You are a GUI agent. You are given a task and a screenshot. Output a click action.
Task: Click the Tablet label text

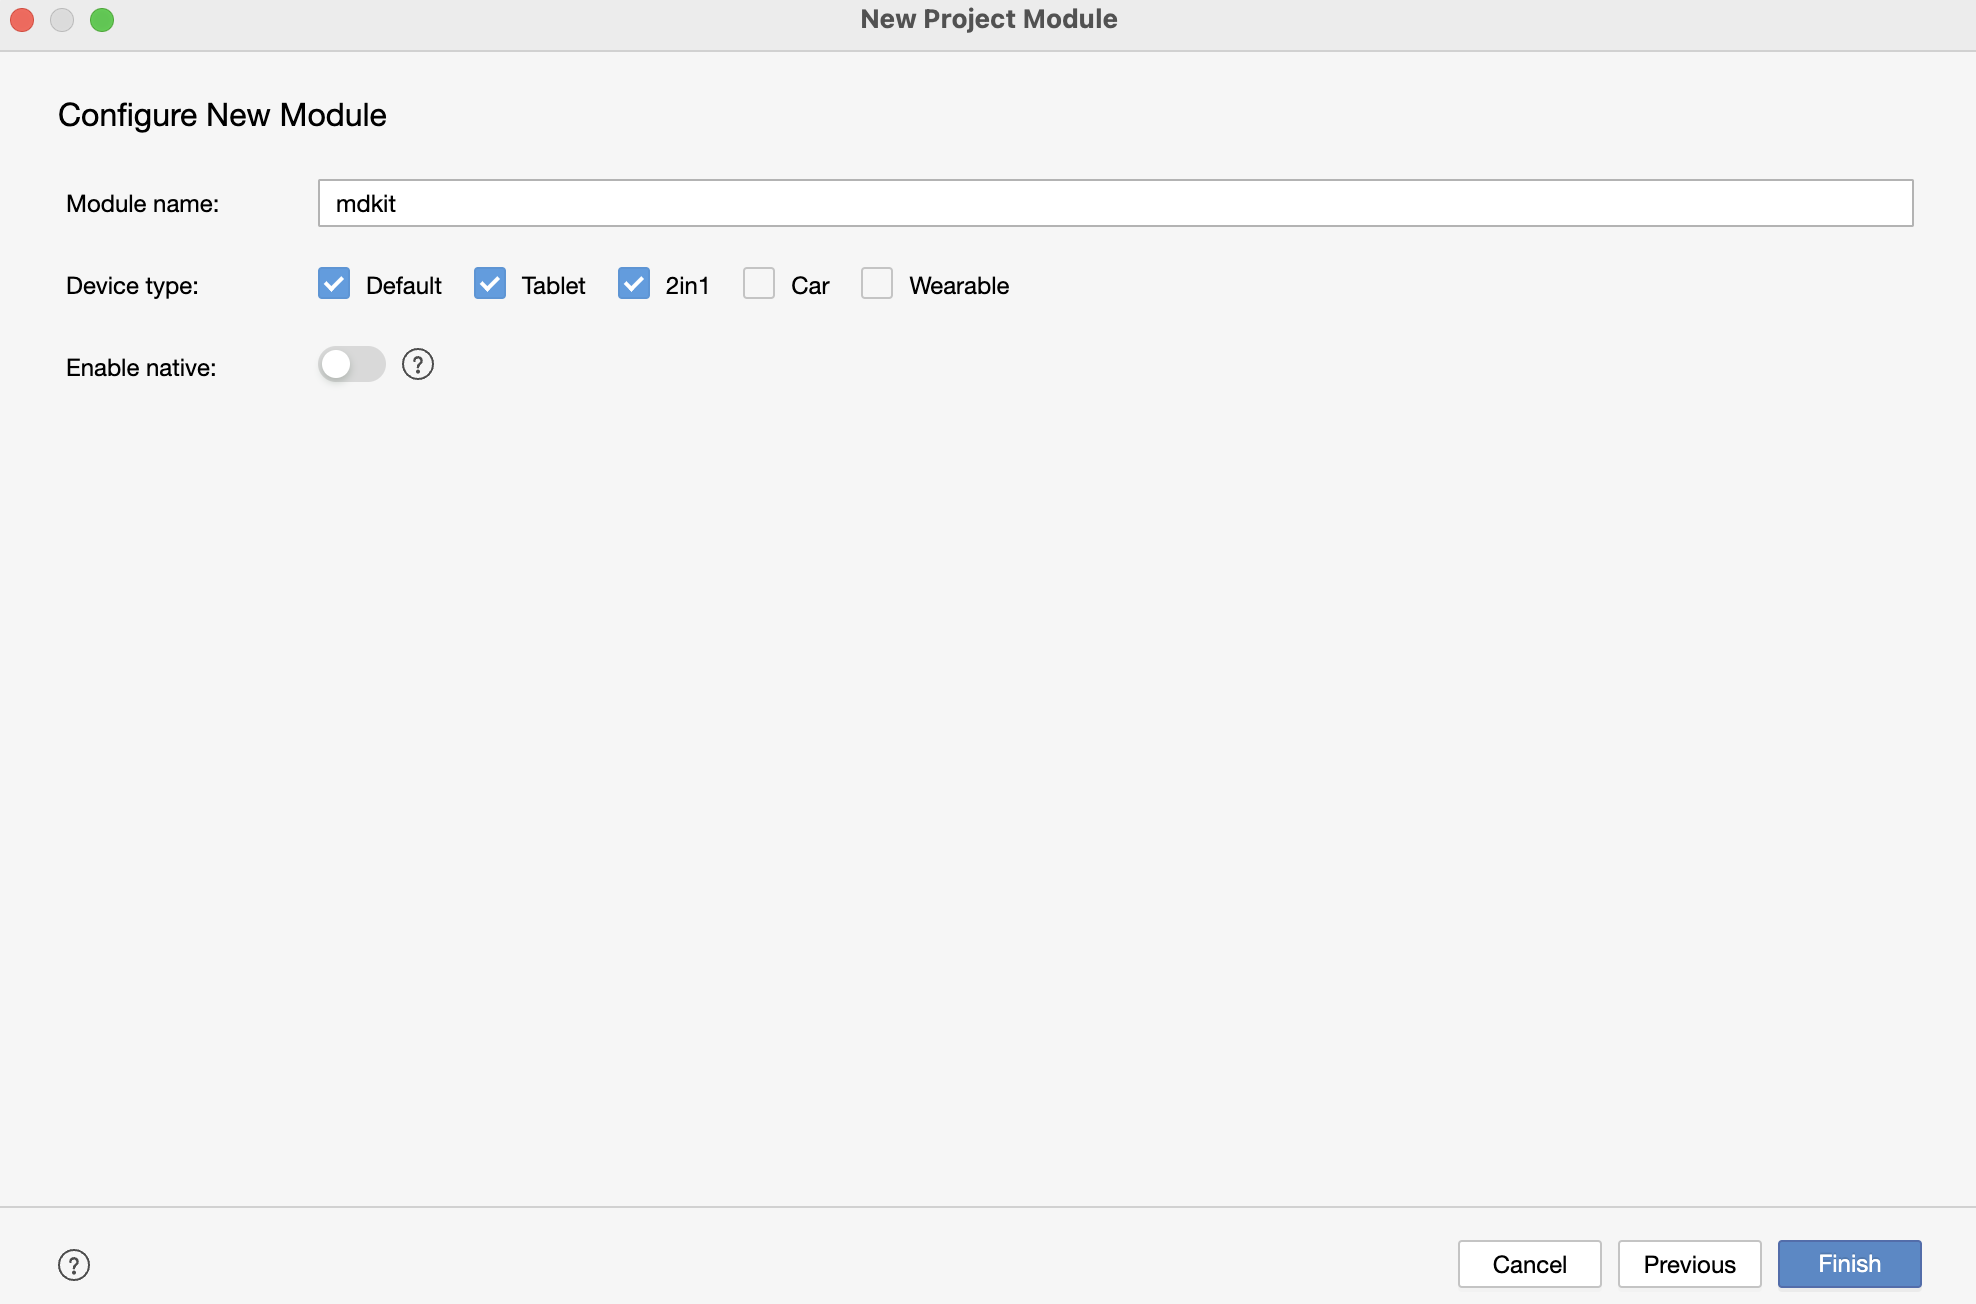coord(553,286)
